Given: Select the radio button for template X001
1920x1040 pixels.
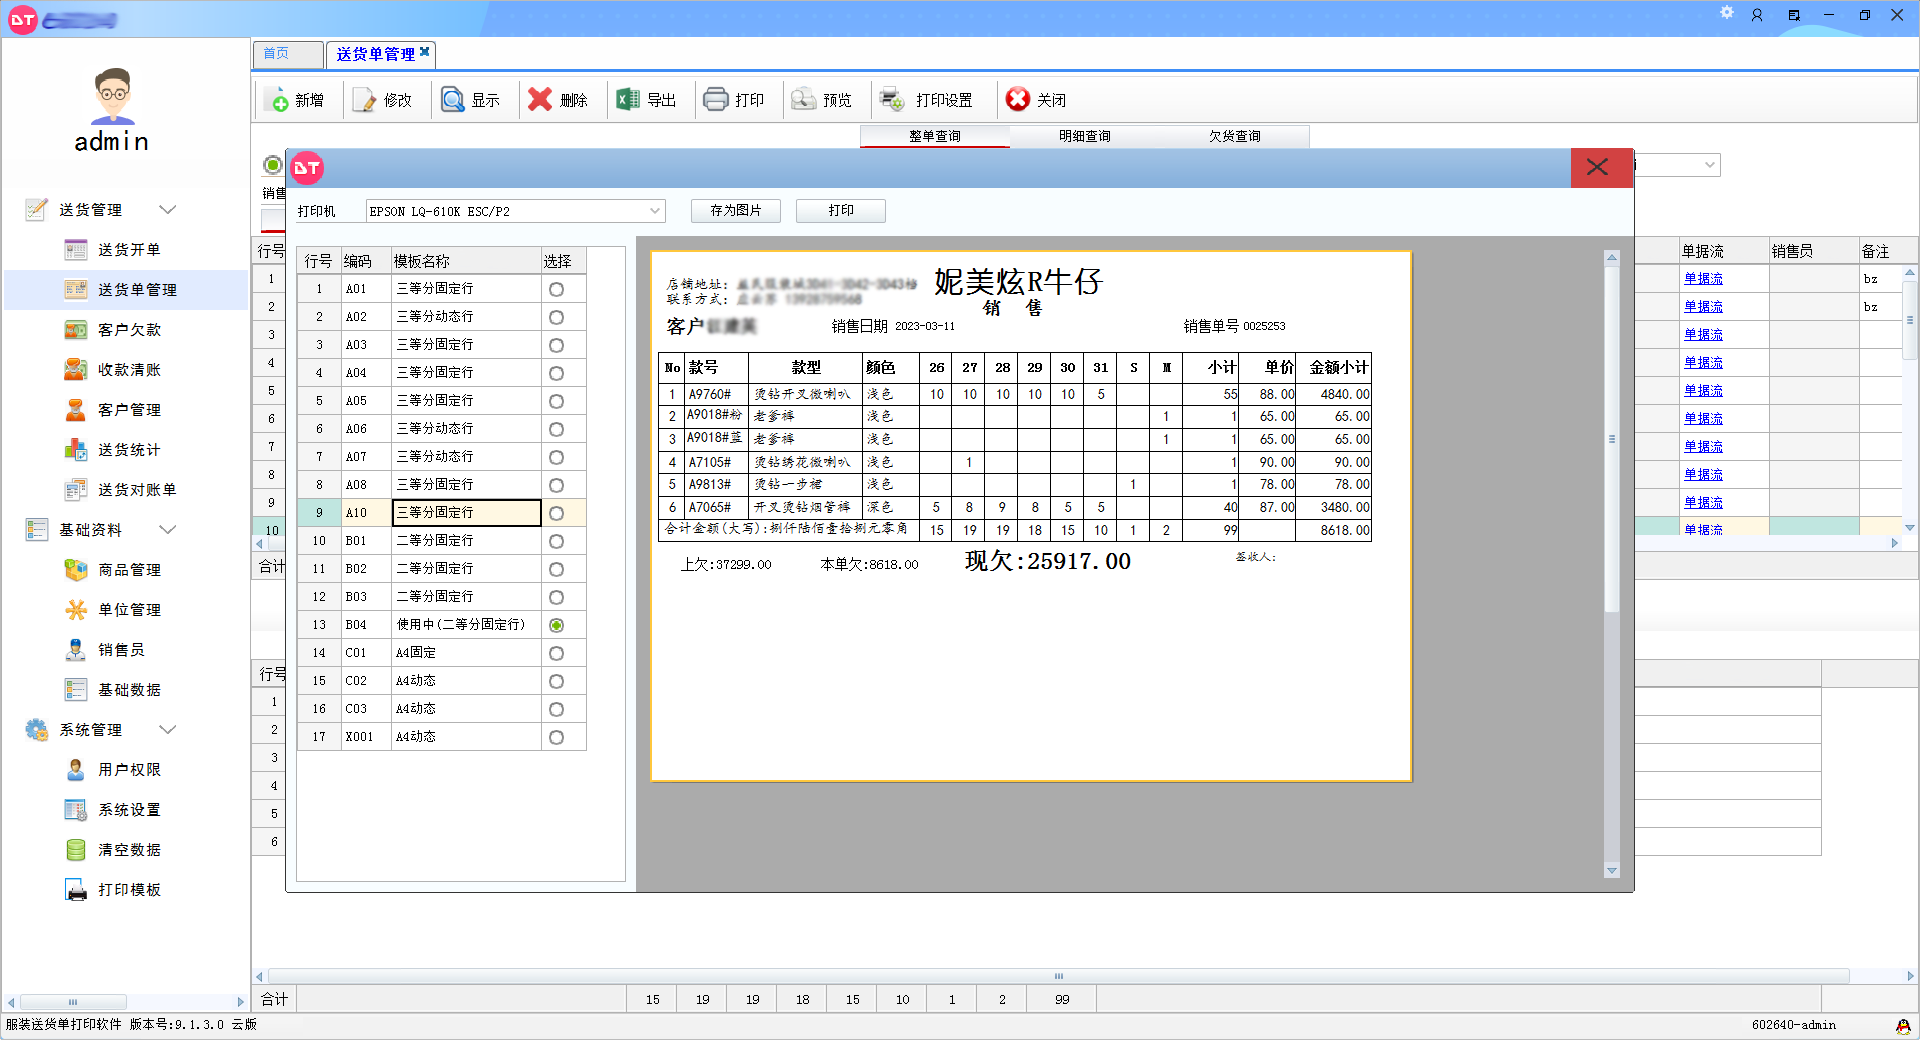Looking at the screenshot, I should pyautogui.click(x=556, y=737).
